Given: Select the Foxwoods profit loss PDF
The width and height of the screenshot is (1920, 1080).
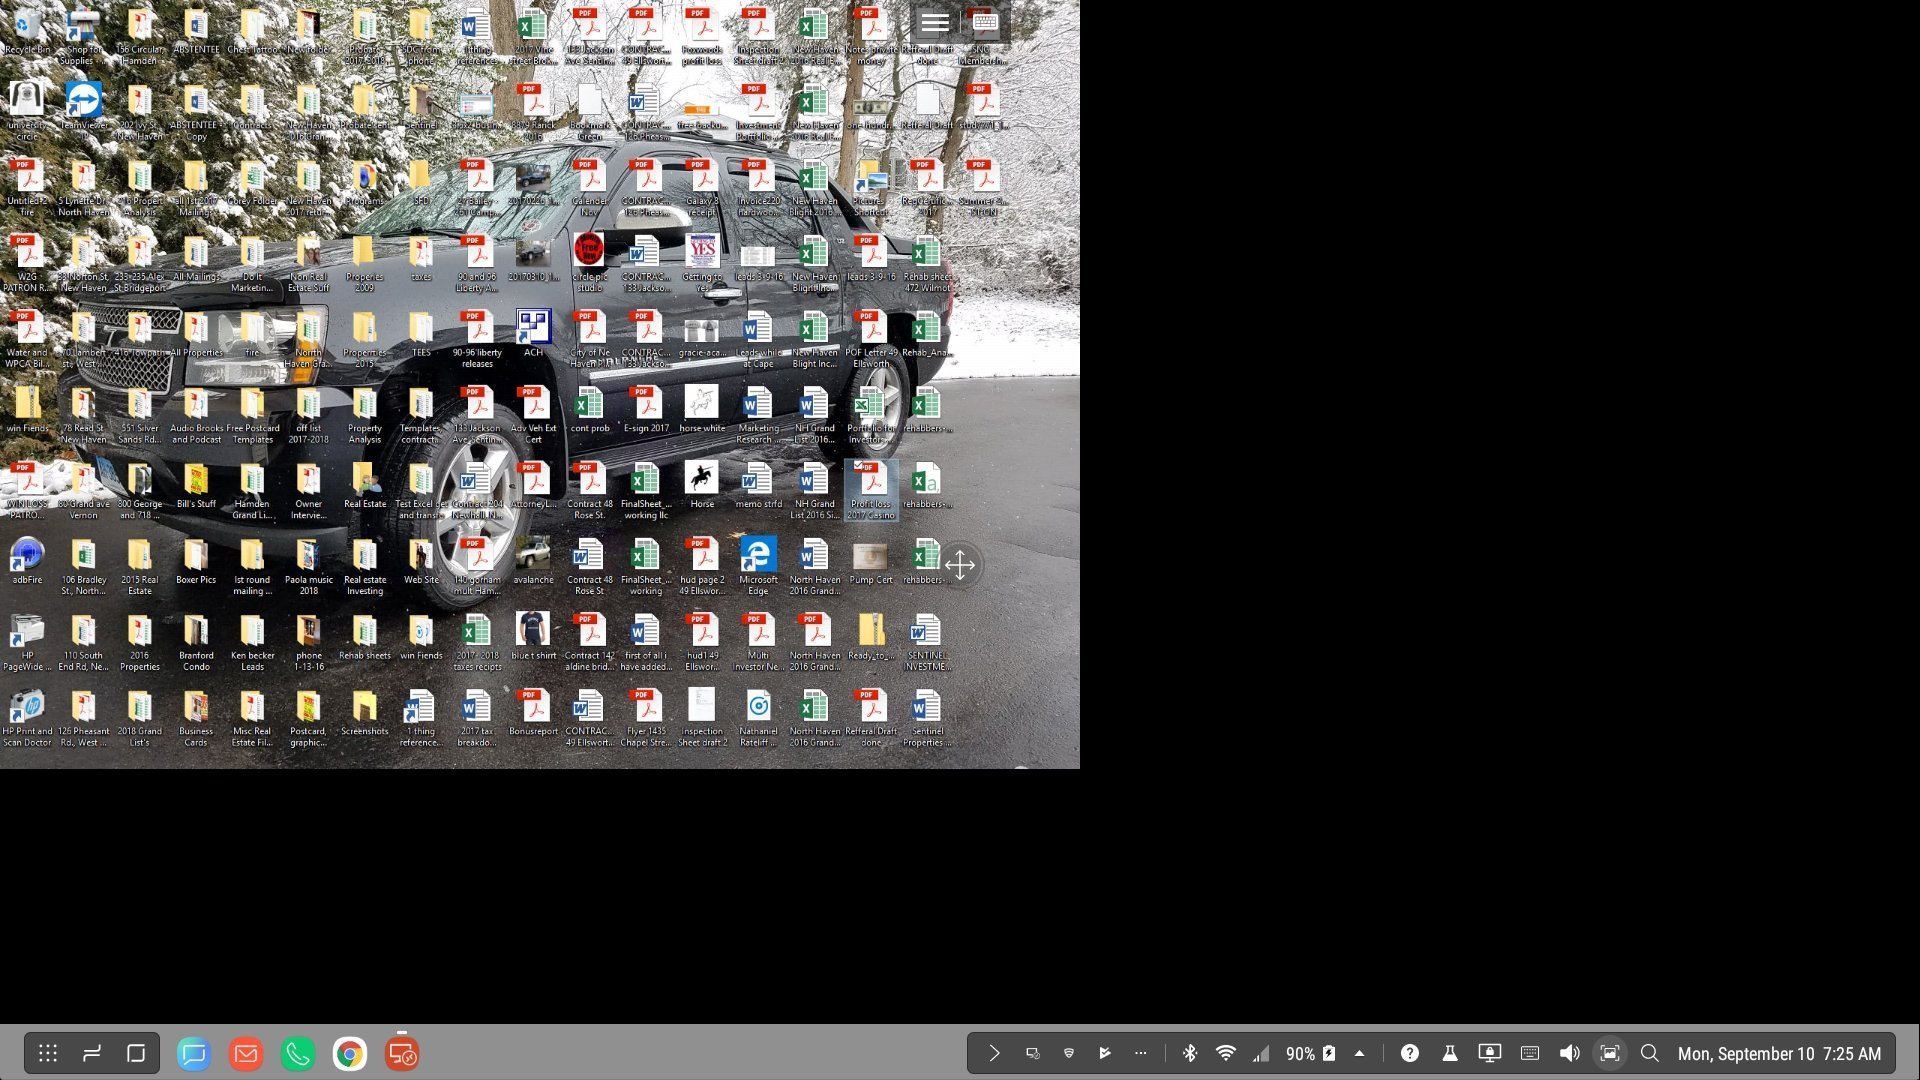Looking at the screenshot, I should pos(702,36).
